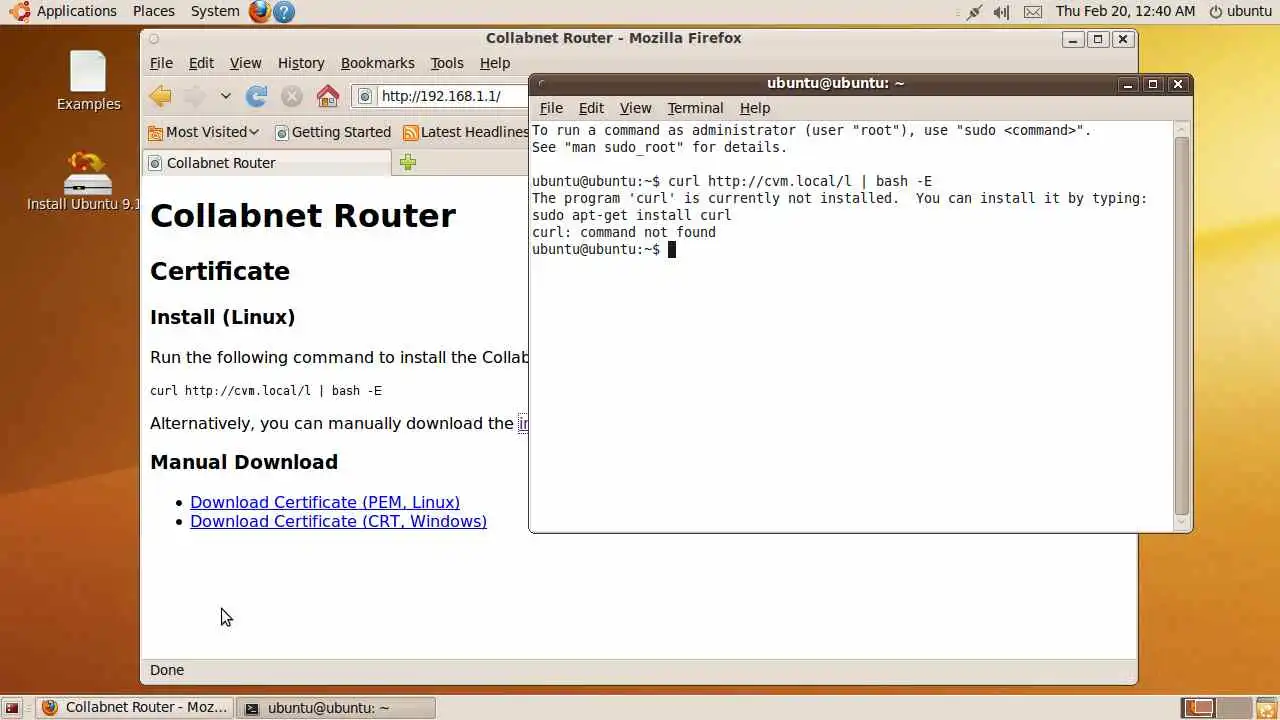Click the Firefox window menu icon in titlebar
Viewport: 1280px width, 720px height.
click(154, 39)
